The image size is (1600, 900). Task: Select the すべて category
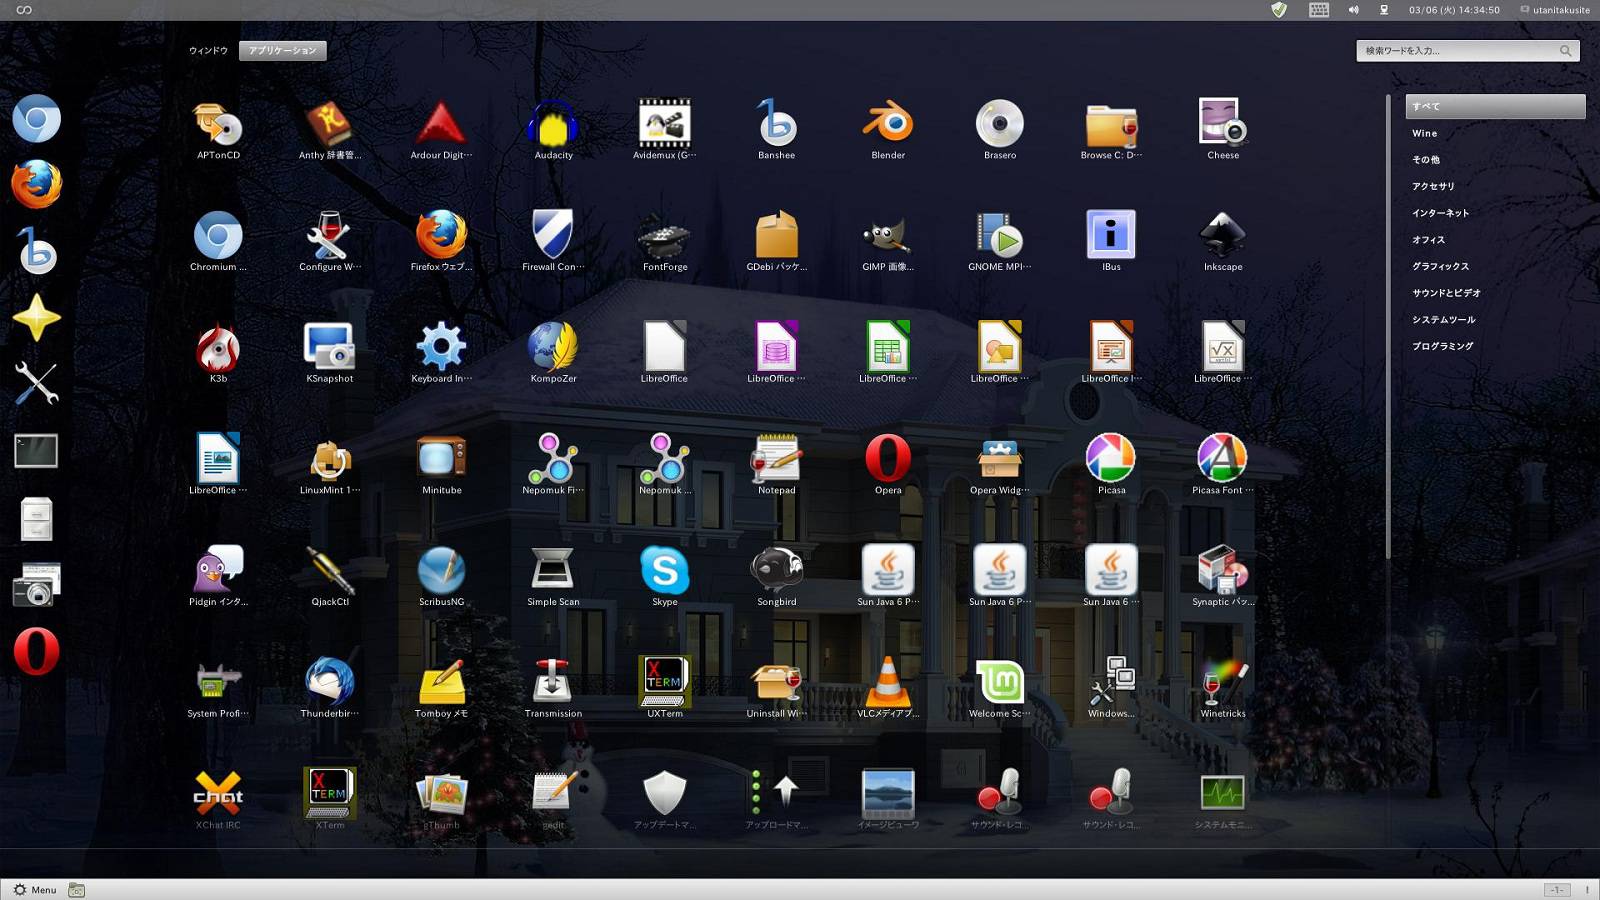(1495, 106)
